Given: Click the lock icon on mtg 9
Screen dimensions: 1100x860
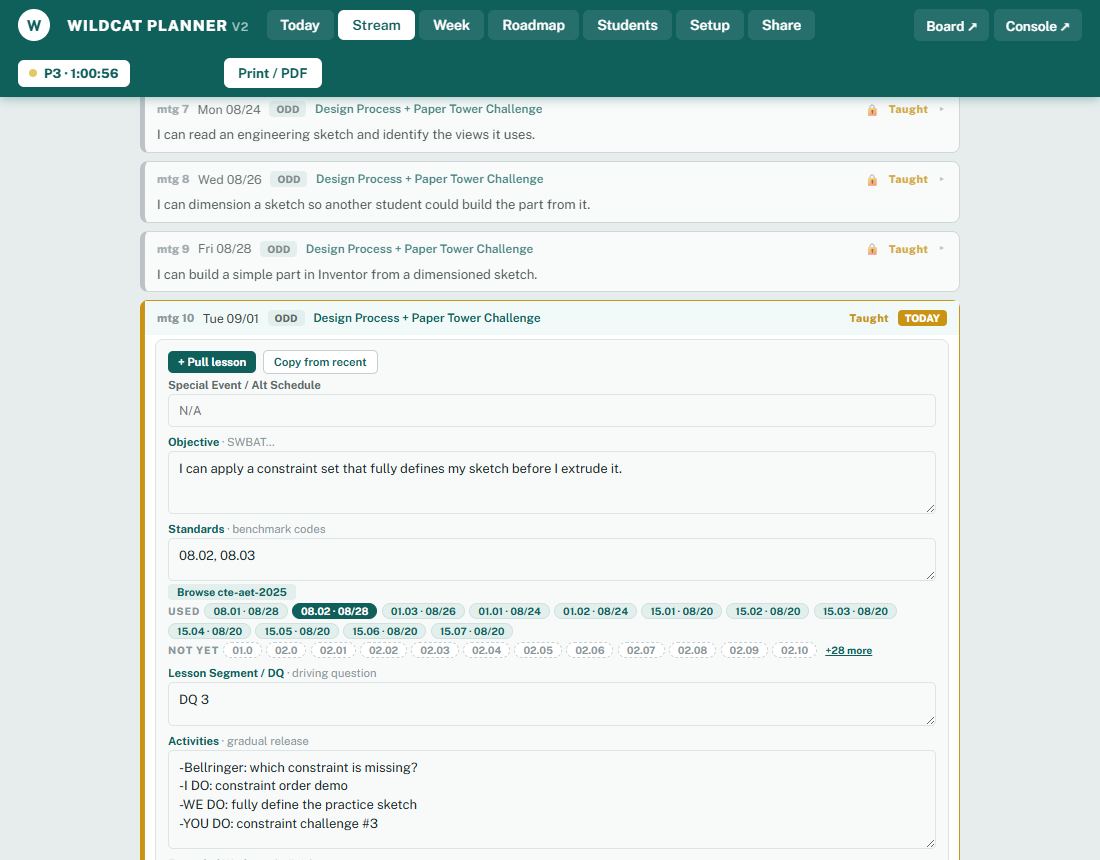Looking at the screenshot, I should tap(872, 249).
